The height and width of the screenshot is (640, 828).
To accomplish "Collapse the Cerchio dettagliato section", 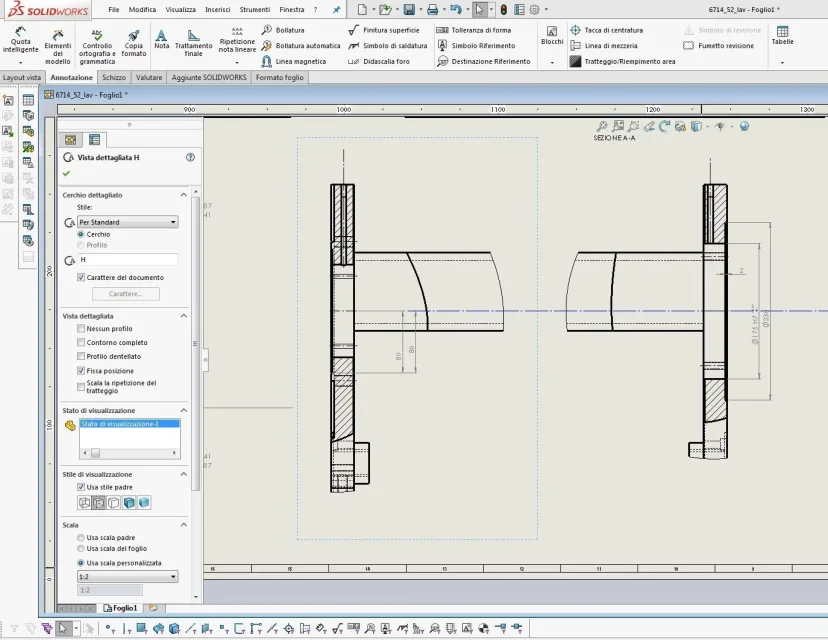I will tap(184, 195).
